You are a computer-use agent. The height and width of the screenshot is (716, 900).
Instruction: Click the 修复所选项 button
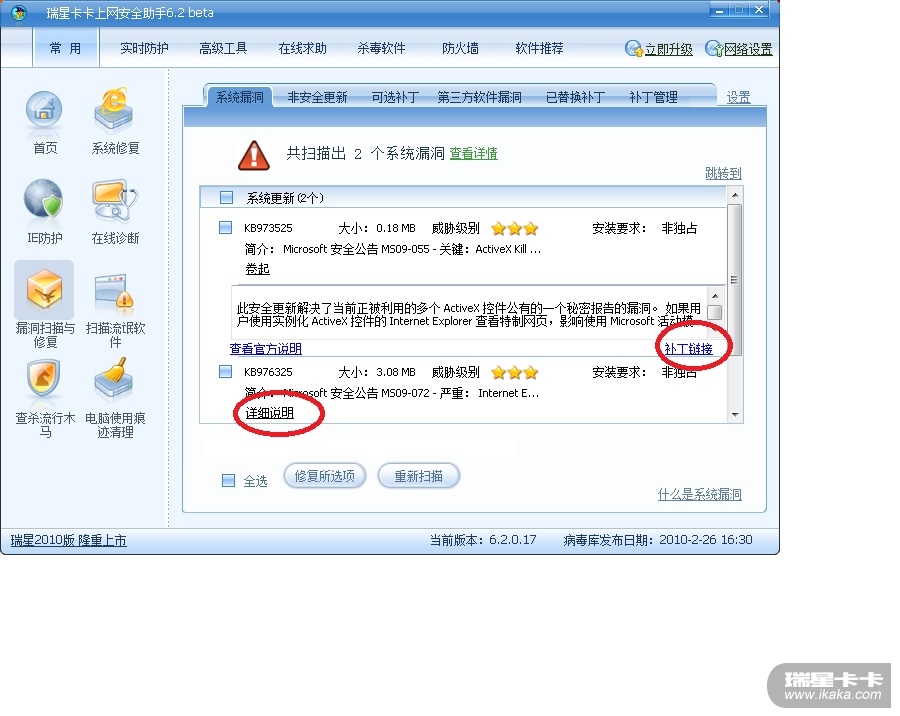[x=325, y=476]
